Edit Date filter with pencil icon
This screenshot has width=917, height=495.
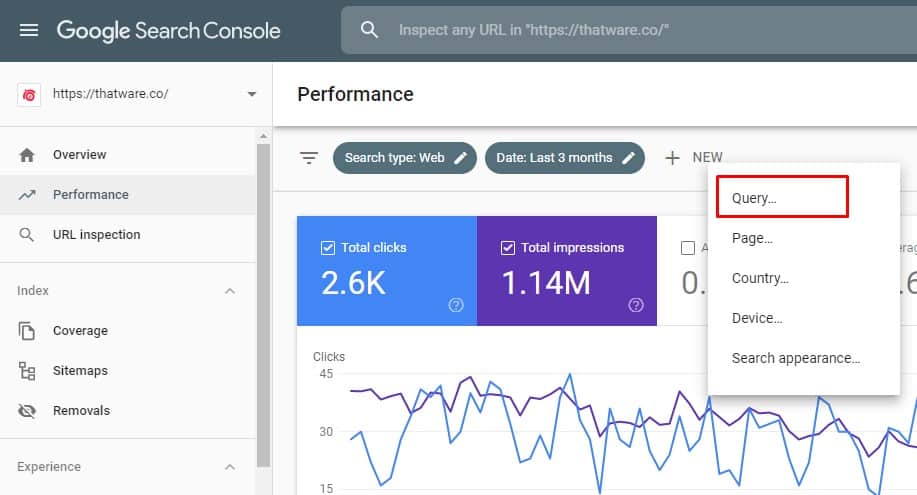point(629,158)
